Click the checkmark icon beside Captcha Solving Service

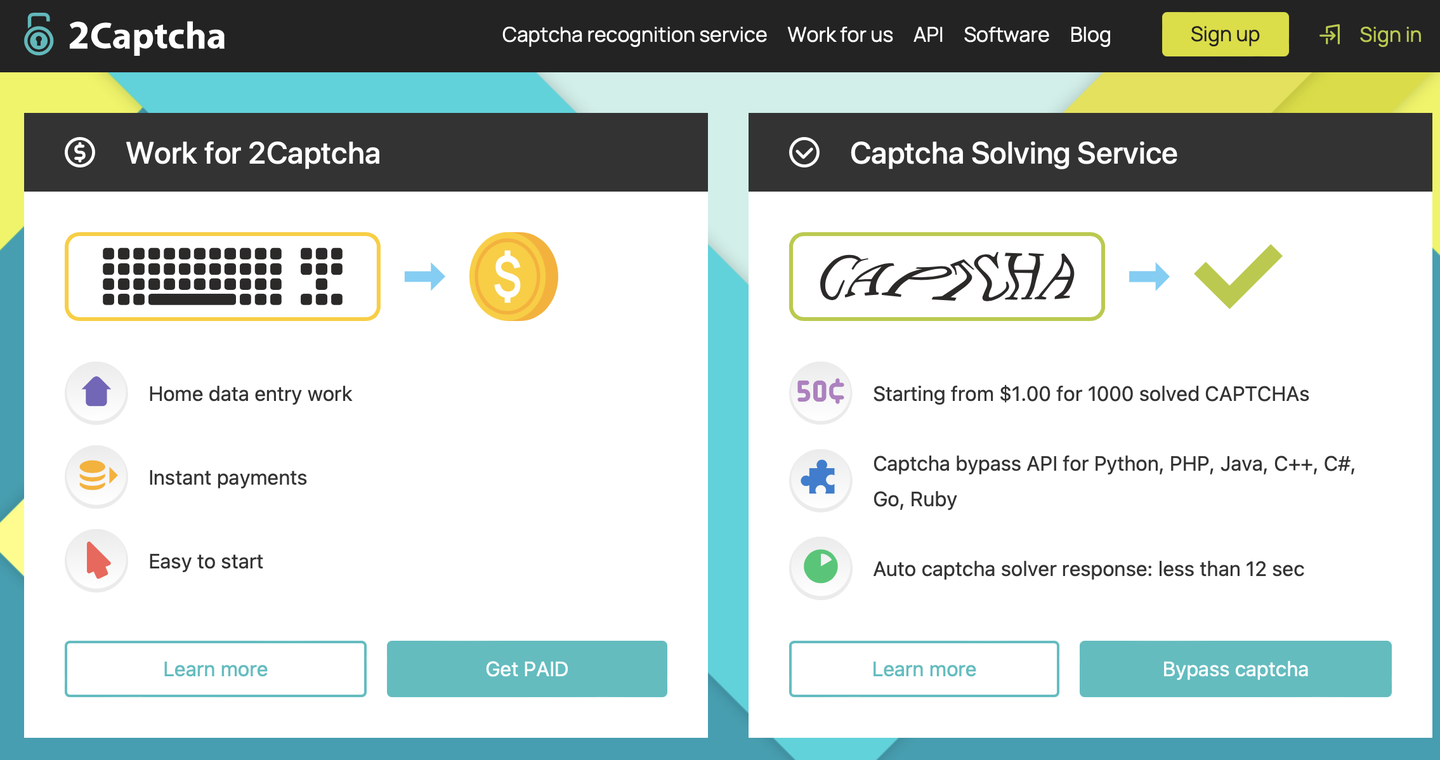pyautogui.click(x=804, y=153)
